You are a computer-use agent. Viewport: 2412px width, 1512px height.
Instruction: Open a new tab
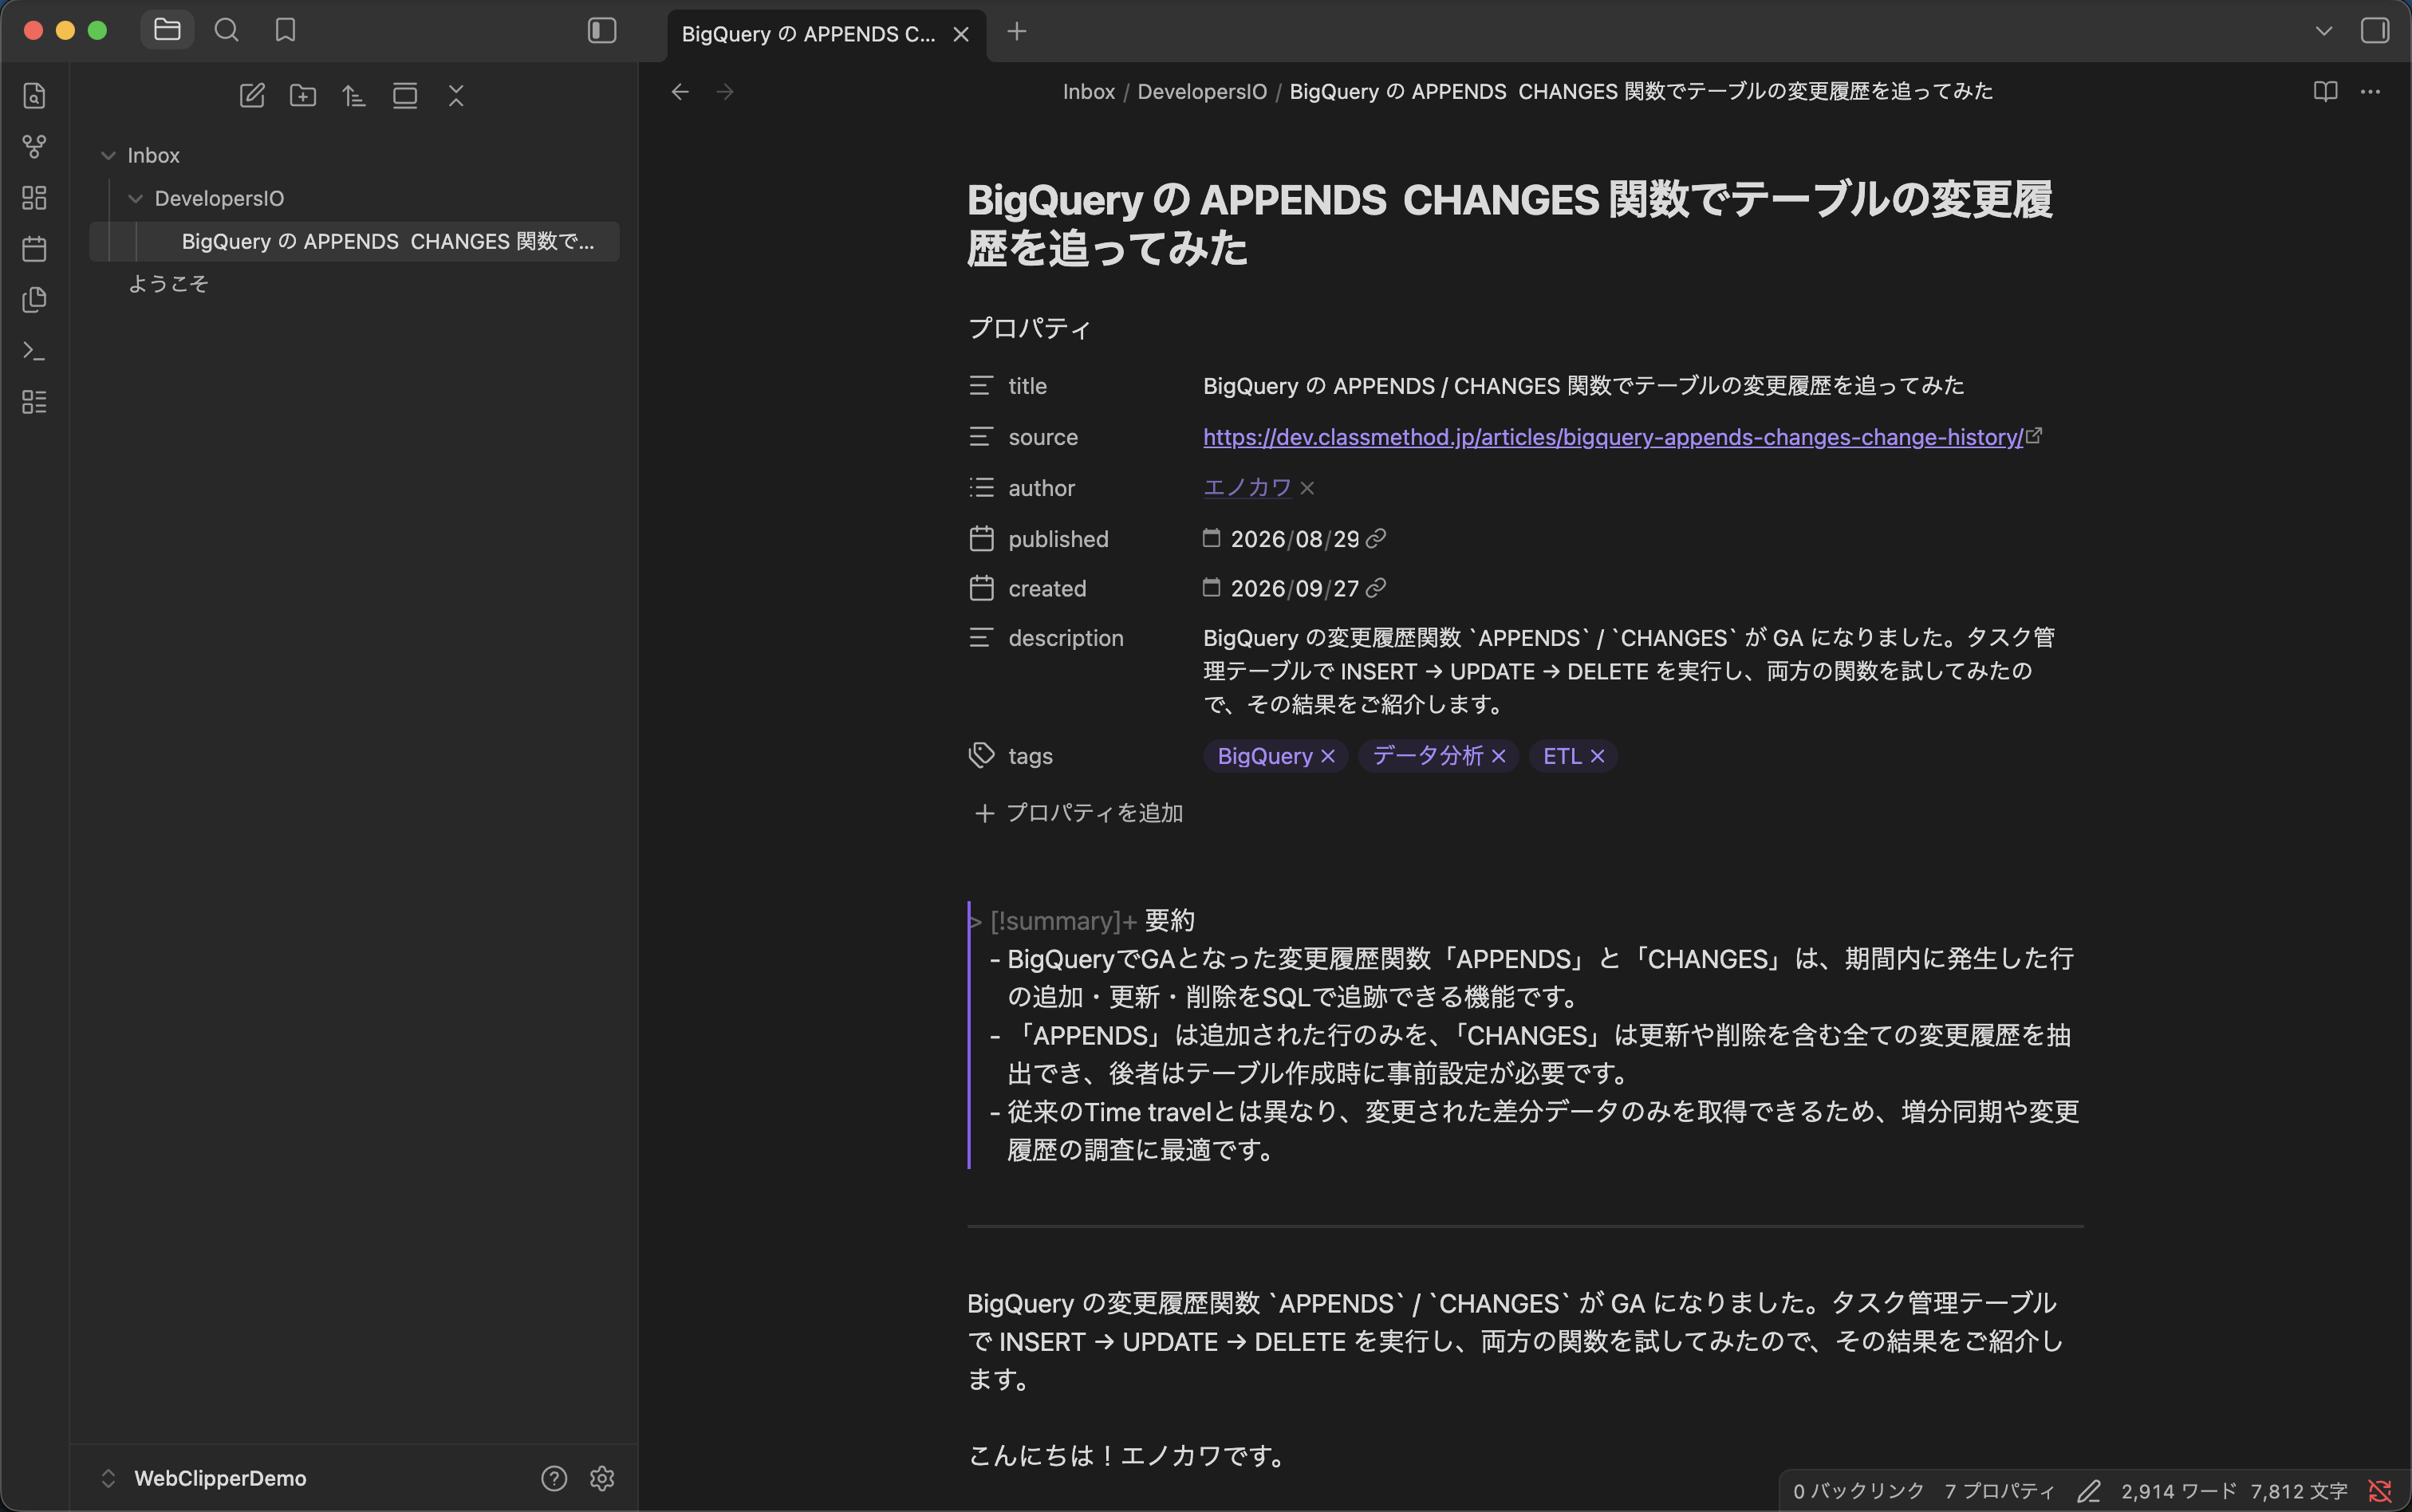[1017, 32]
